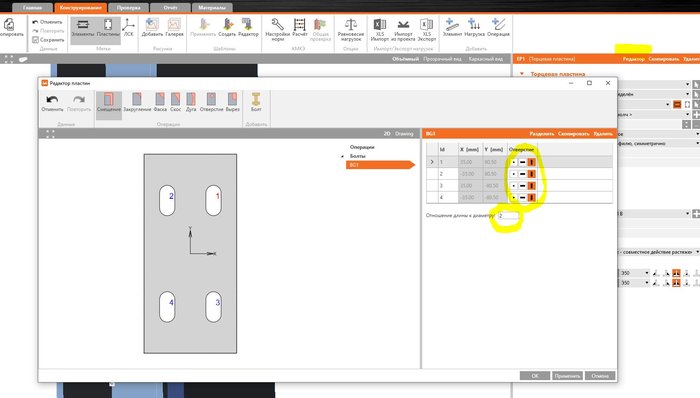Select the Фаска chamfer operation
This screenshot has width=700, height=398.
(x=160, y=102)
